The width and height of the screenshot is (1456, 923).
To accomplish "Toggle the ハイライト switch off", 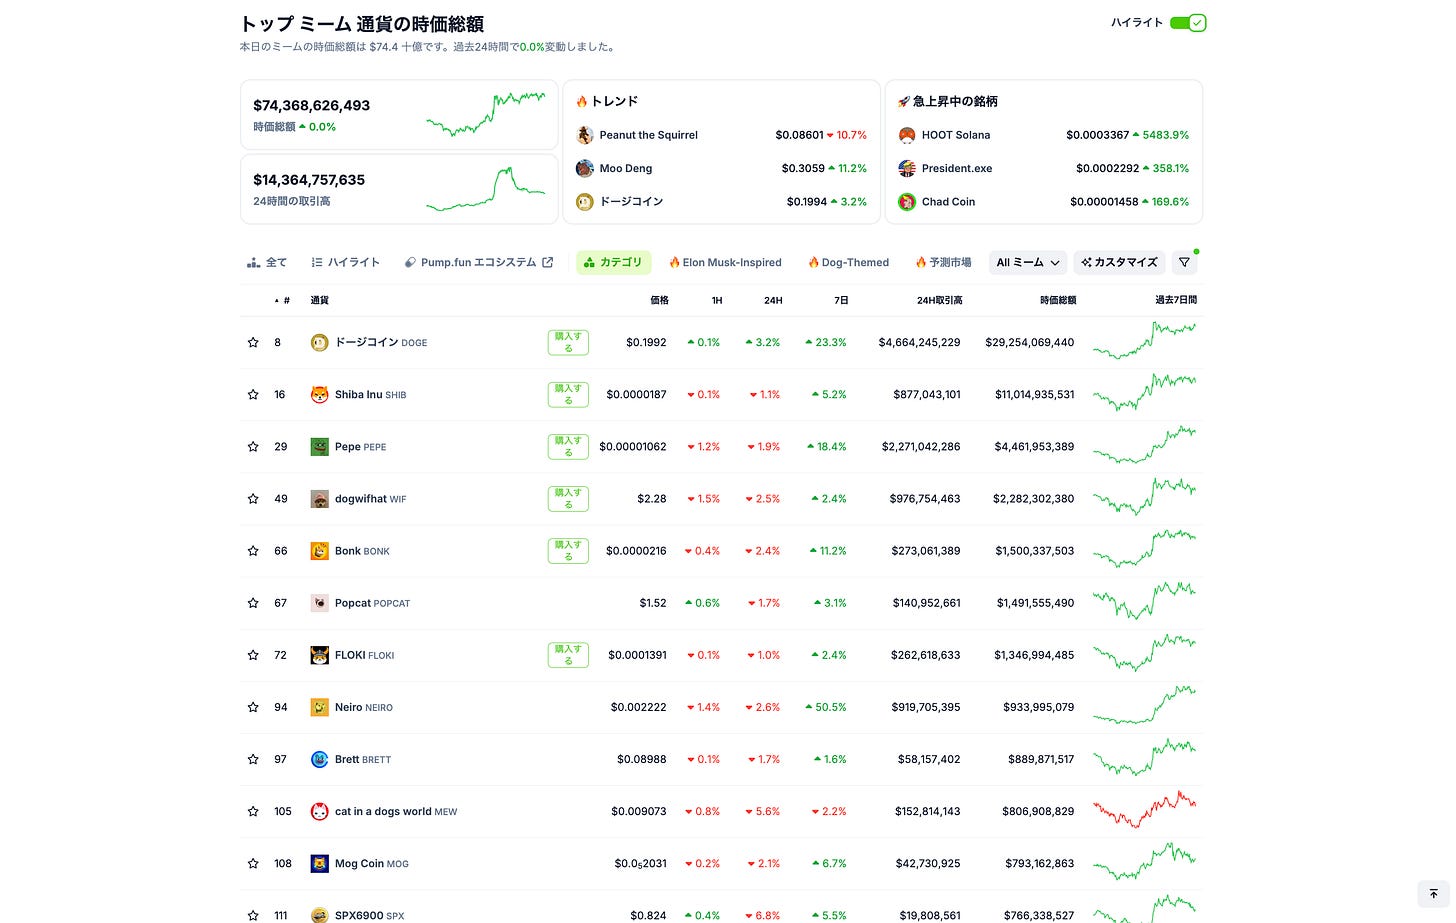I will (x=1188, y=23).
